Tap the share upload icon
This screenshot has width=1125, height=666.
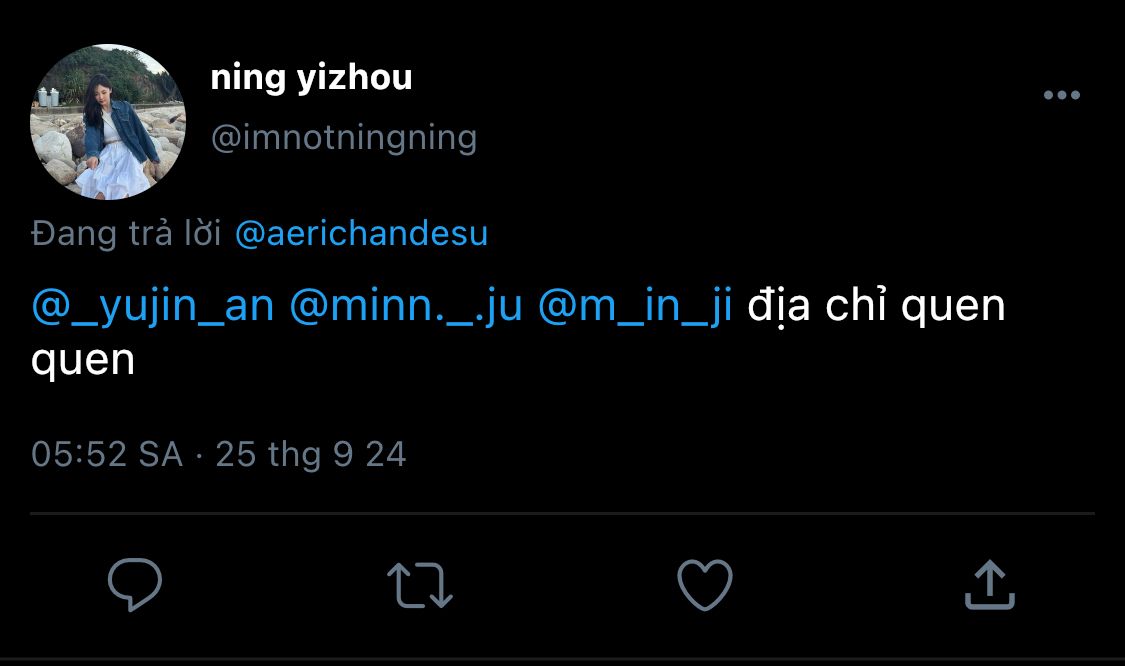[989, 585]
